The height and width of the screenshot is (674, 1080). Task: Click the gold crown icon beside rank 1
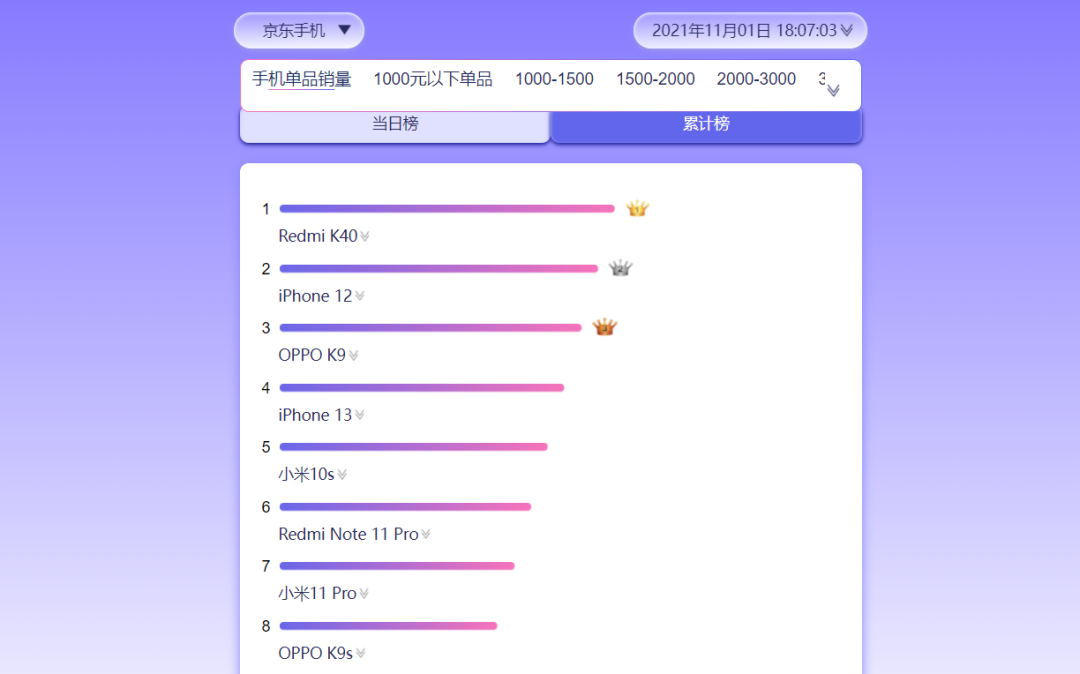[637, 208]
